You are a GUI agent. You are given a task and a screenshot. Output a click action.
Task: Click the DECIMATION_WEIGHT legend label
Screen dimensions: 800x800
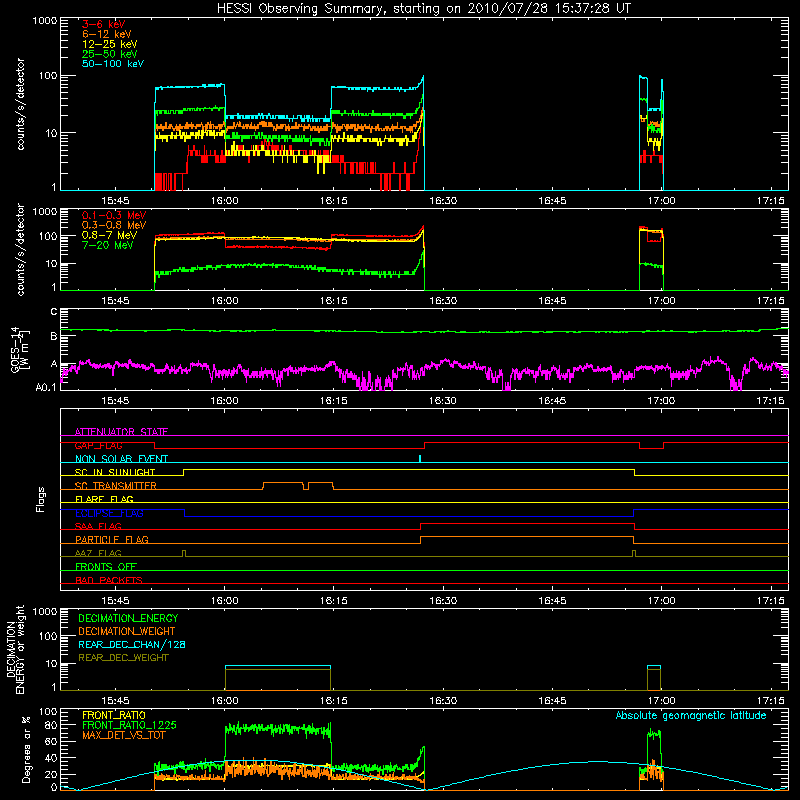coord(127,631)
